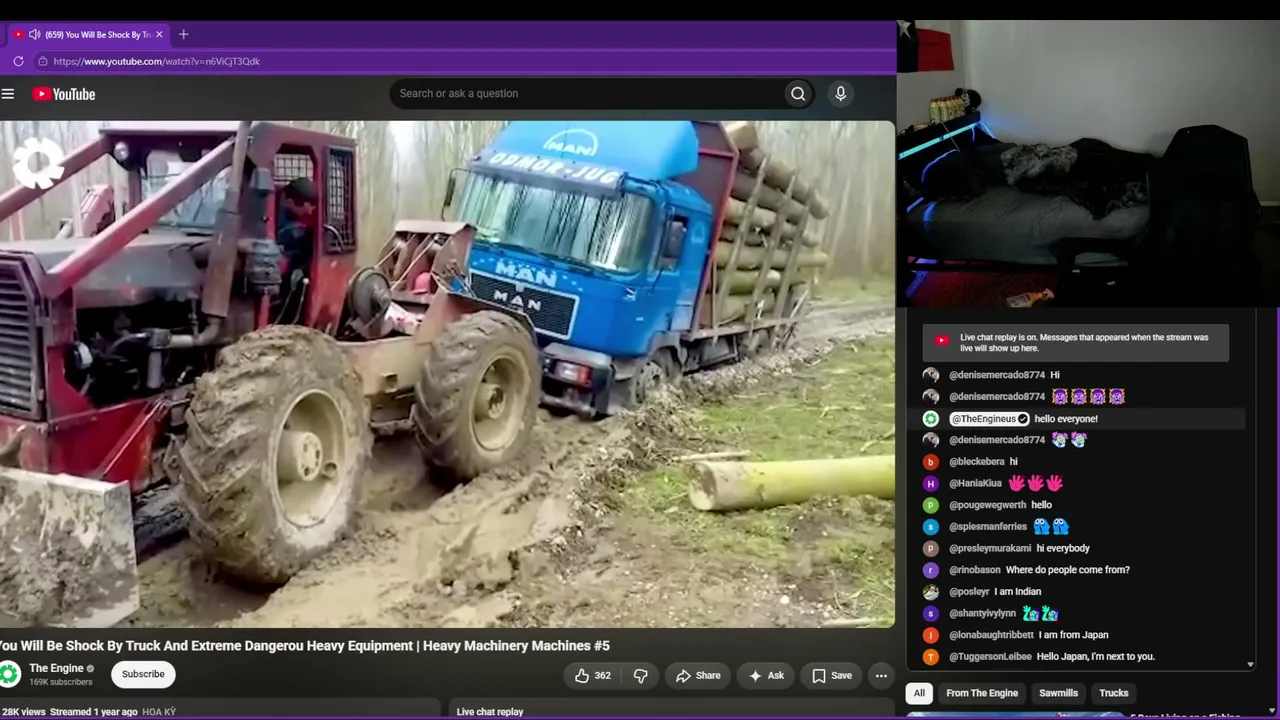1280x720 pixels.
Task: Click the purple avatar of @HaniaKiua
Action: 931,484
